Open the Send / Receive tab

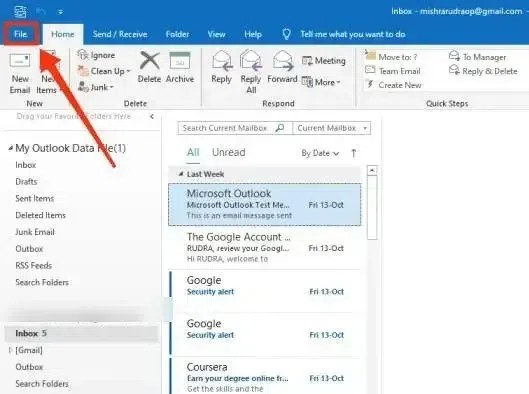click(x=120, y=34)
